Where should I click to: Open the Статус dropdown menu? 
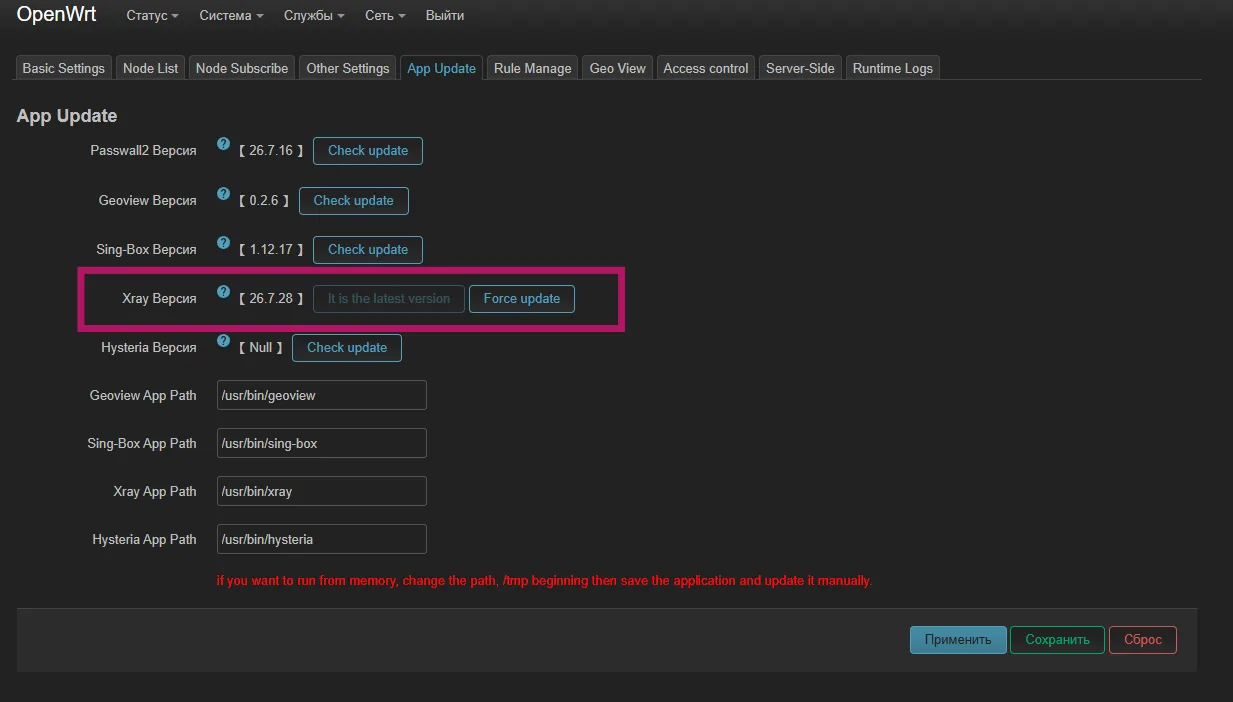click(x=152, y=16)
